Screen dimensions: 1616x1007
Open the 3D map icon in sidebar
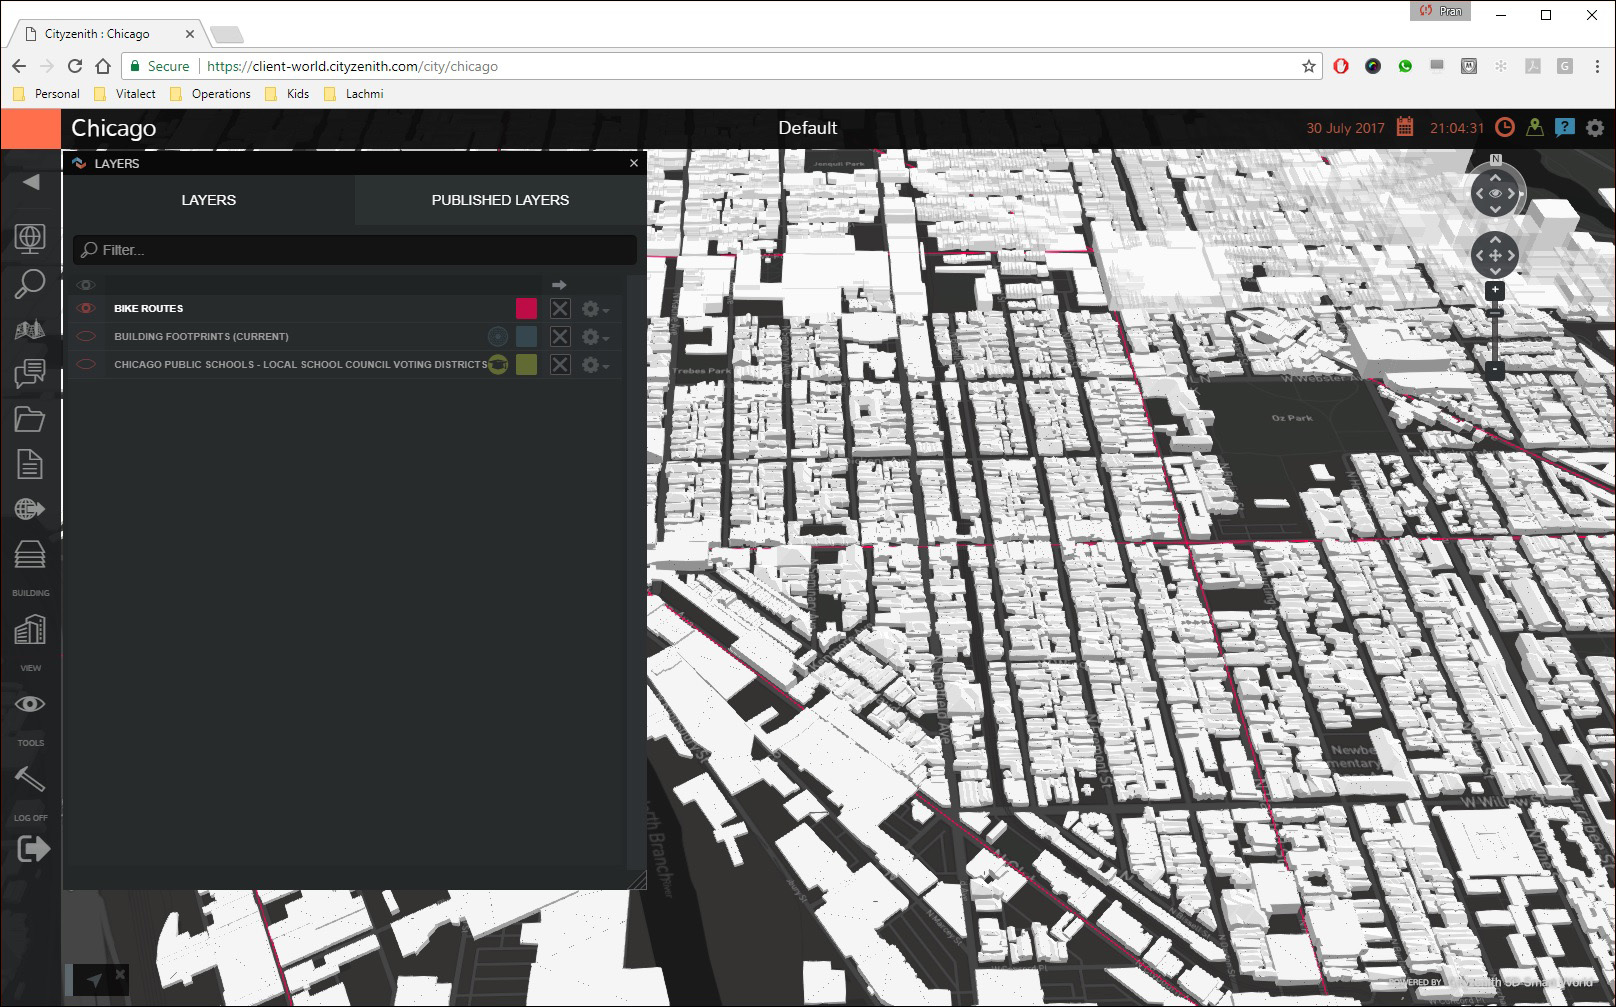(x=30, y=329)
